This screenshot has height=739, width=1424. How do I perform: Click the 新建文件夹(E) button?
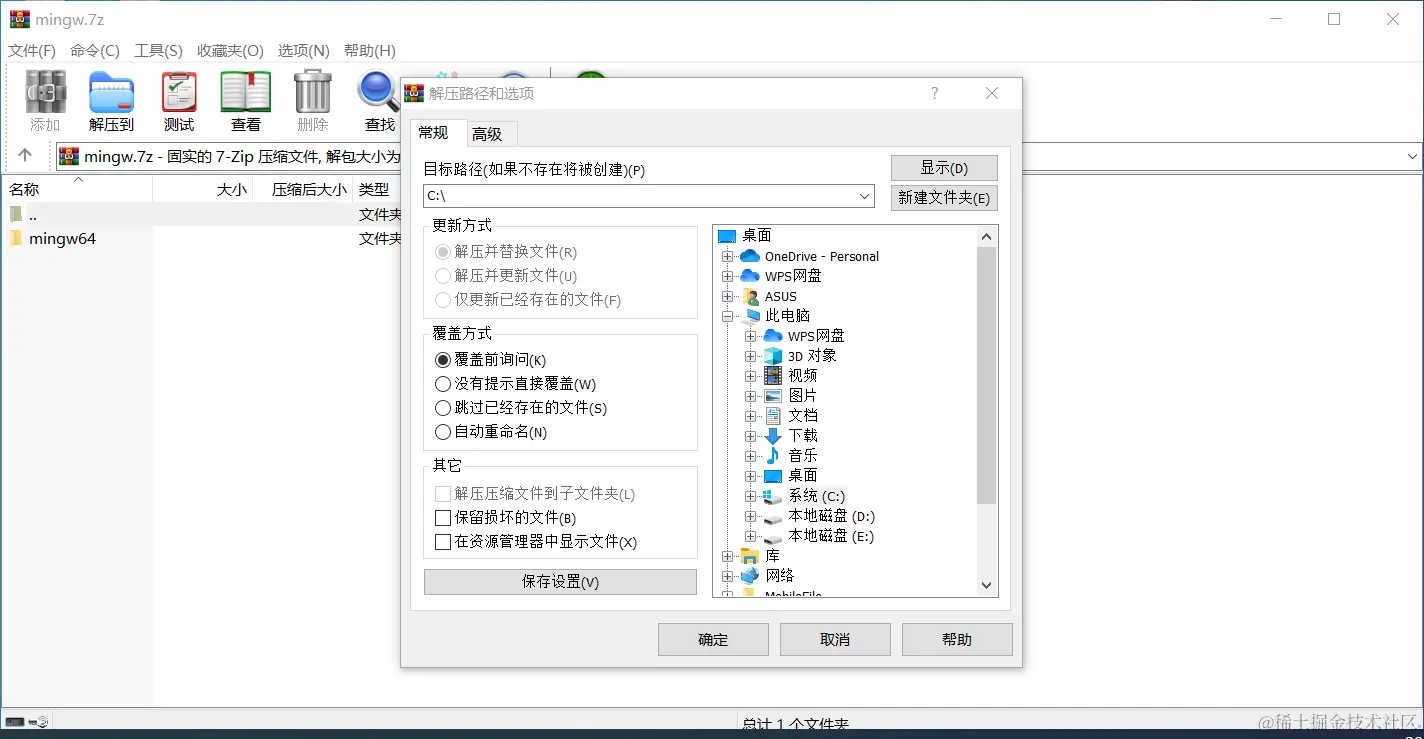pos(943,197)
